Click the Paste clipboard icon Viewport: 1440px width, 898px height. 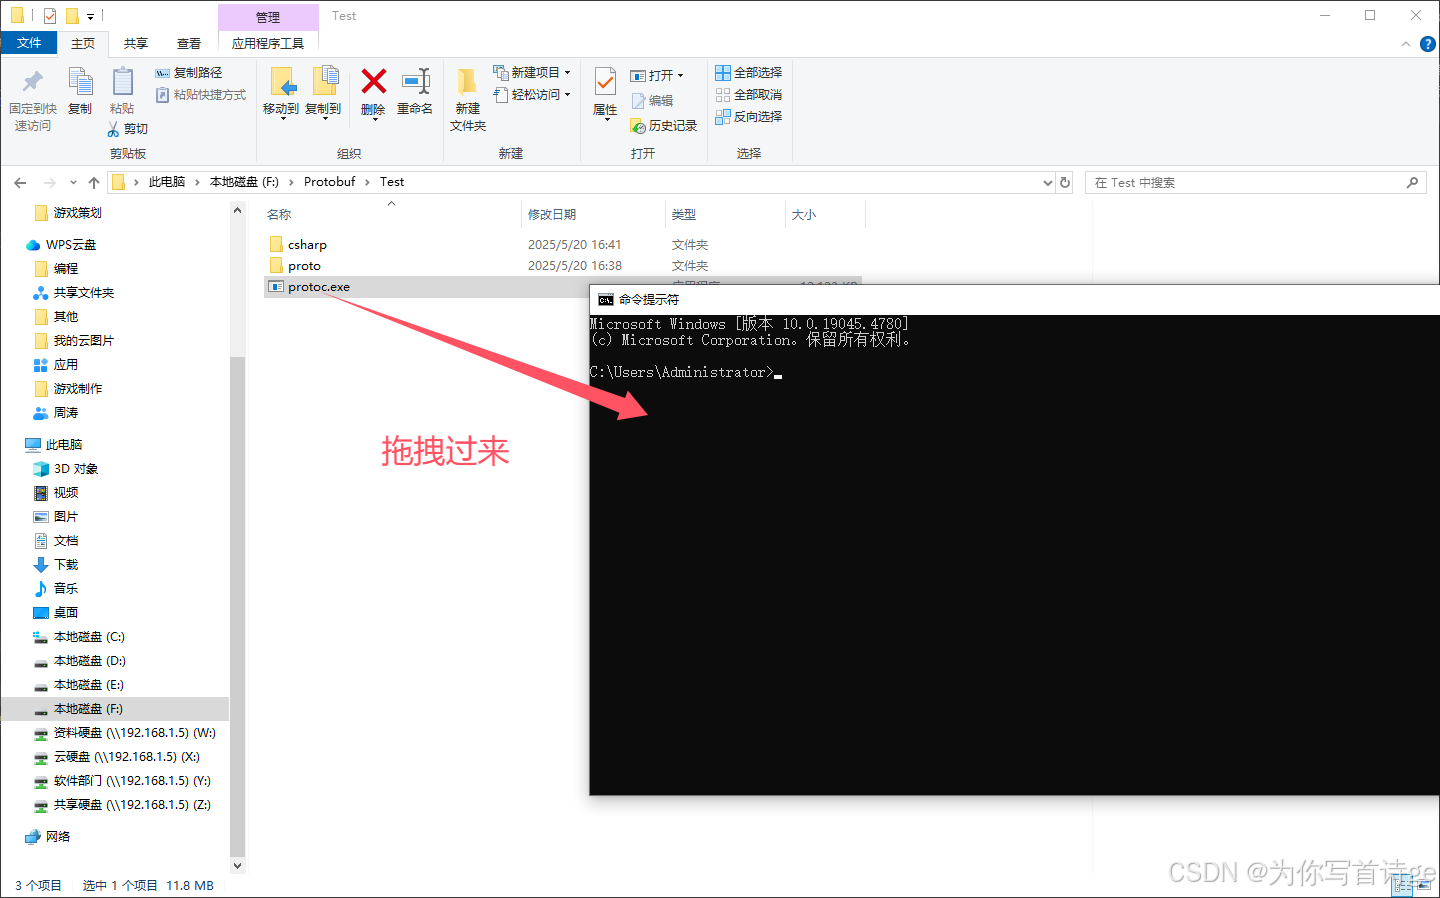(122, 82)
